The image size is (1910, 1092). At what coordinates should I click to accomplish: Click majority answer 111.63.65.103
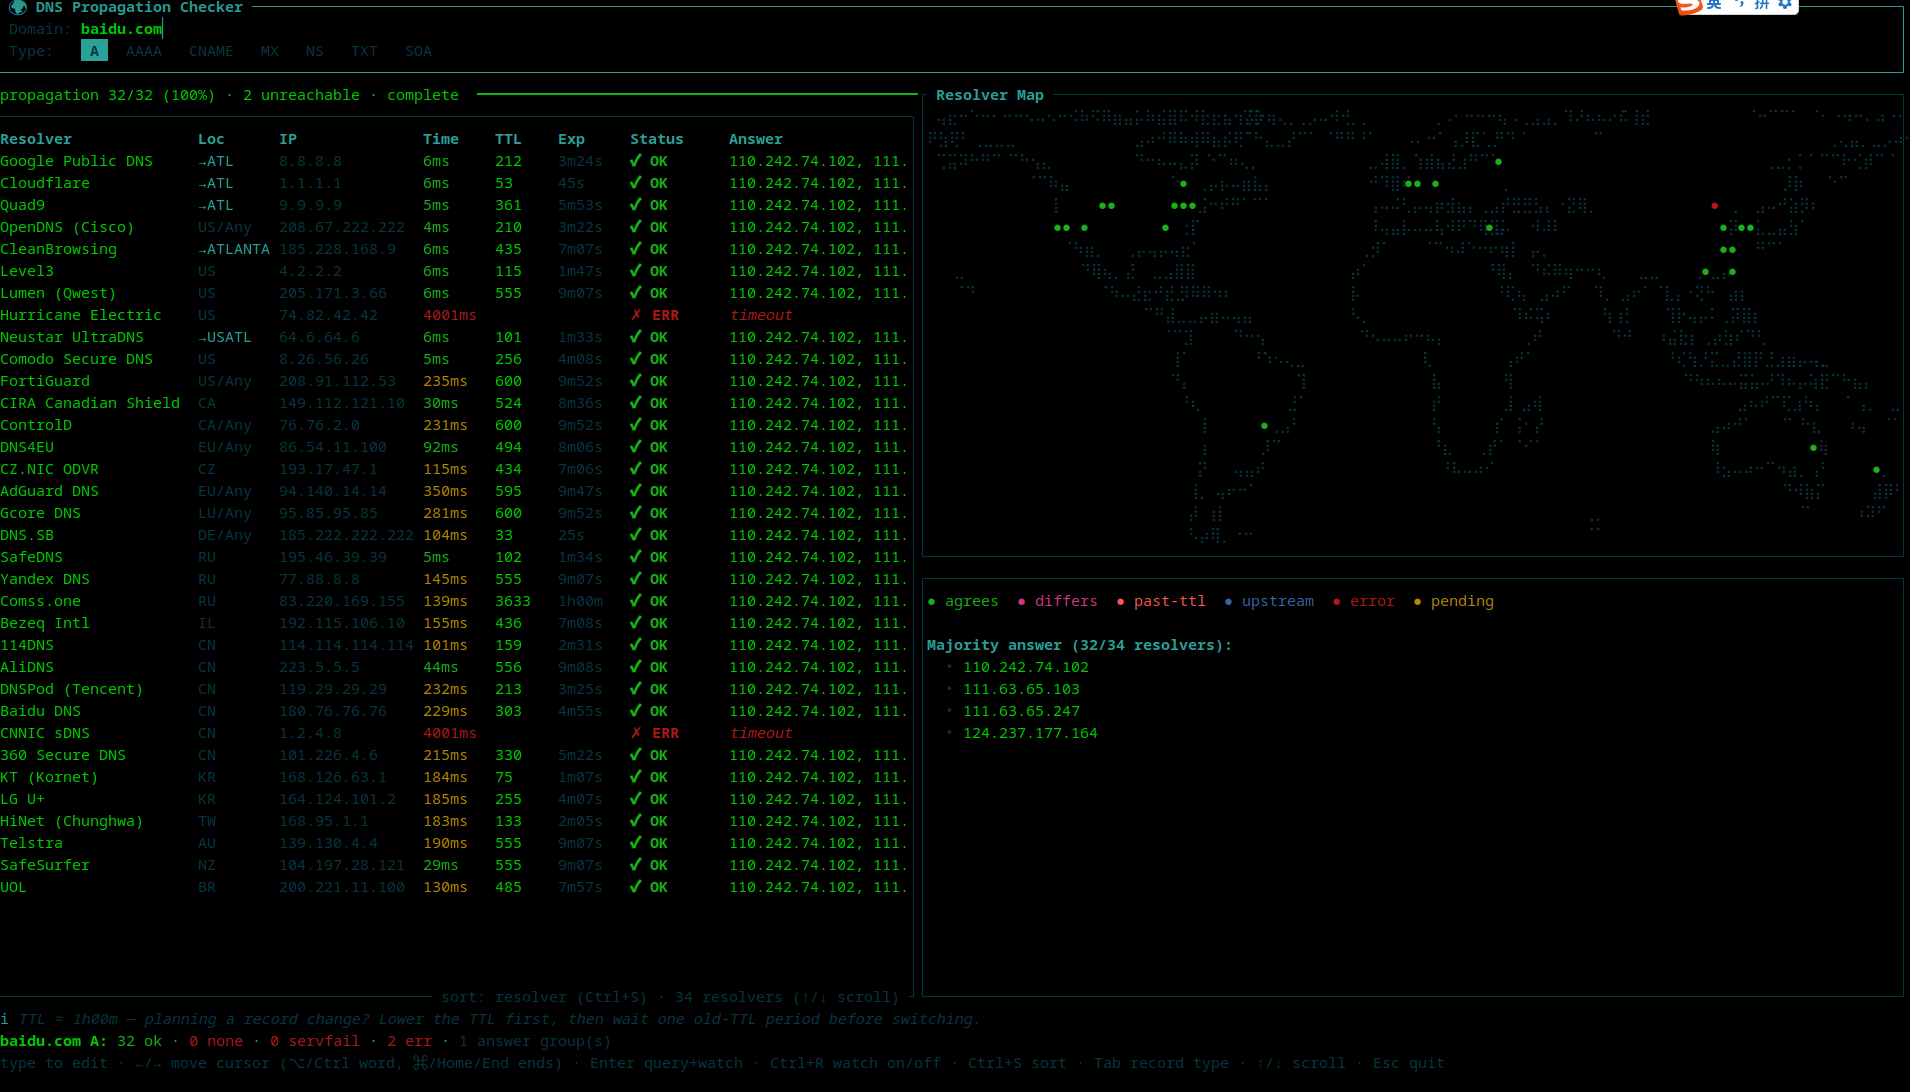pos(1021,689)
